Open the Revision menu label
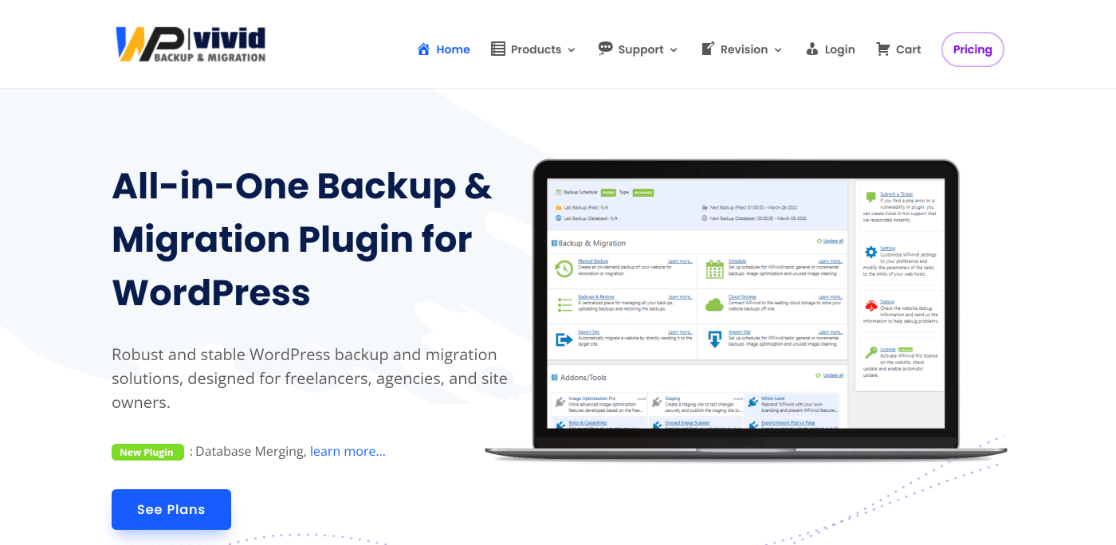 [x=744, y=49]
